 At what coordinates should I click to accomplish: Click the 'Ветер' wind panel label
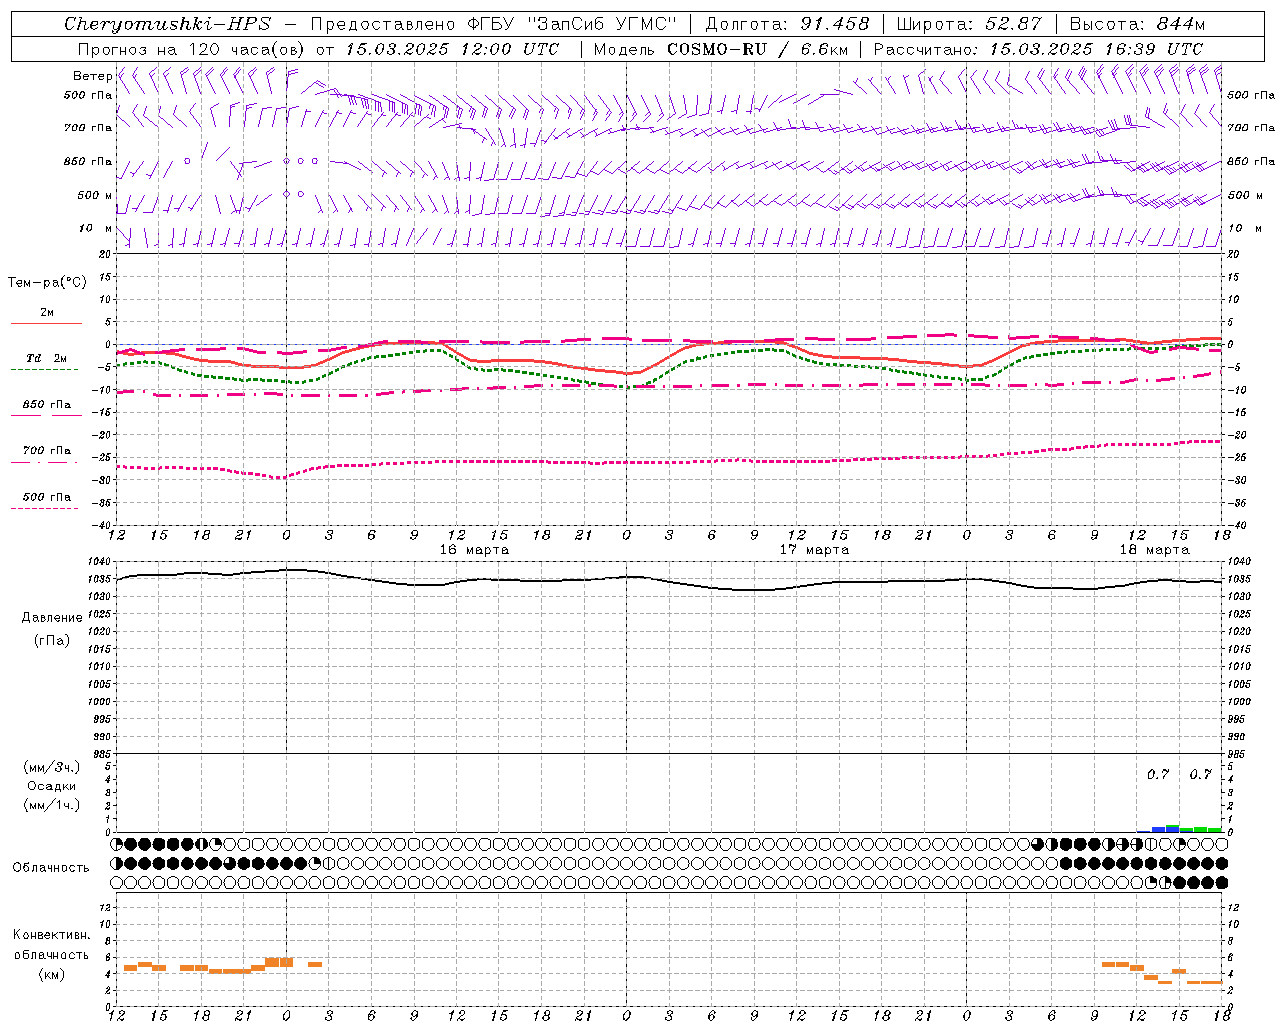(92, 76)
